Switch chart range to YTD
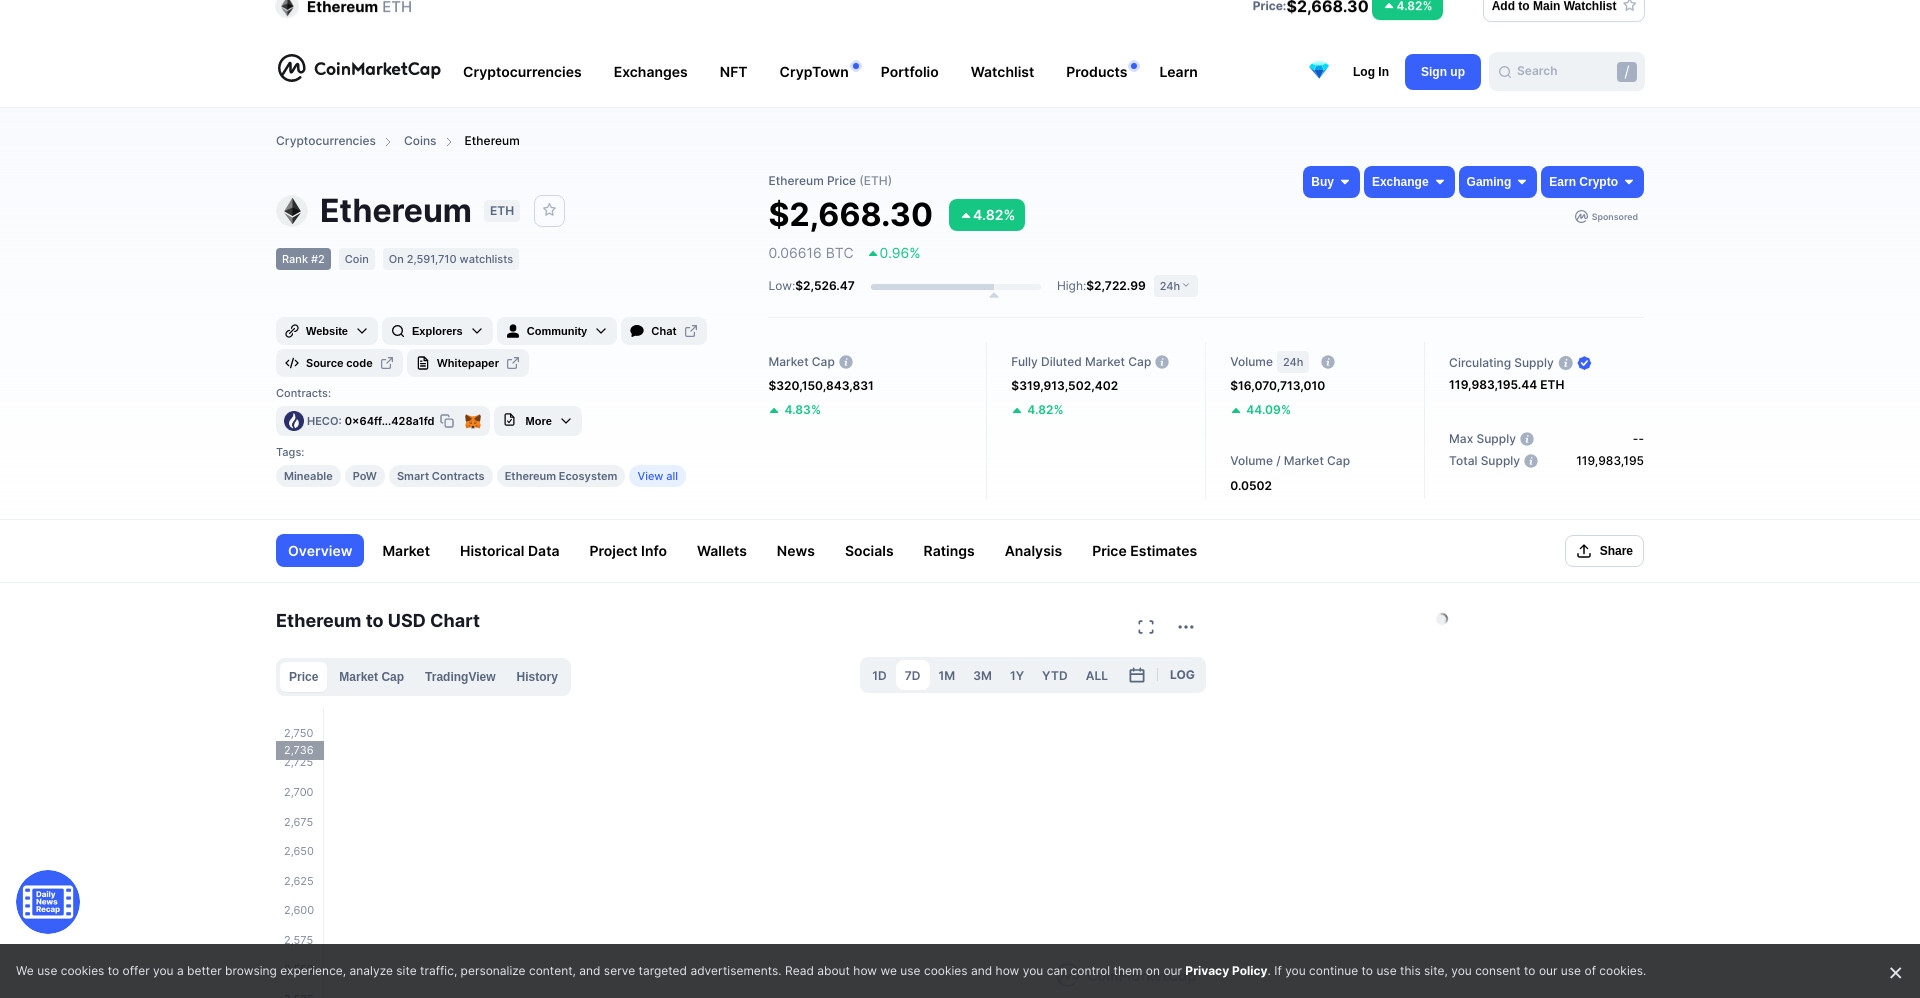The width and height of the screenshot is (1920, 998). (x=1055, y=676)
